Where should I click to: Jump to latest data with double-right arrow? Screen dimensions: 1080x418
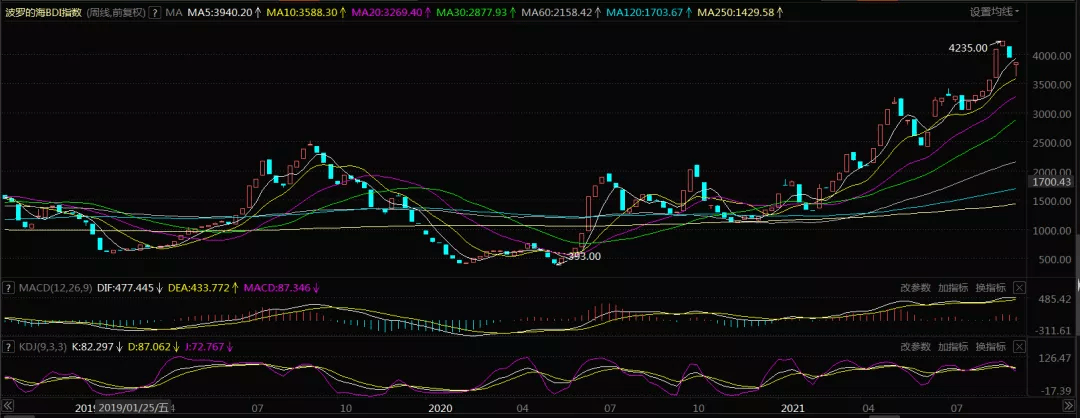(x=1068, y=406)
